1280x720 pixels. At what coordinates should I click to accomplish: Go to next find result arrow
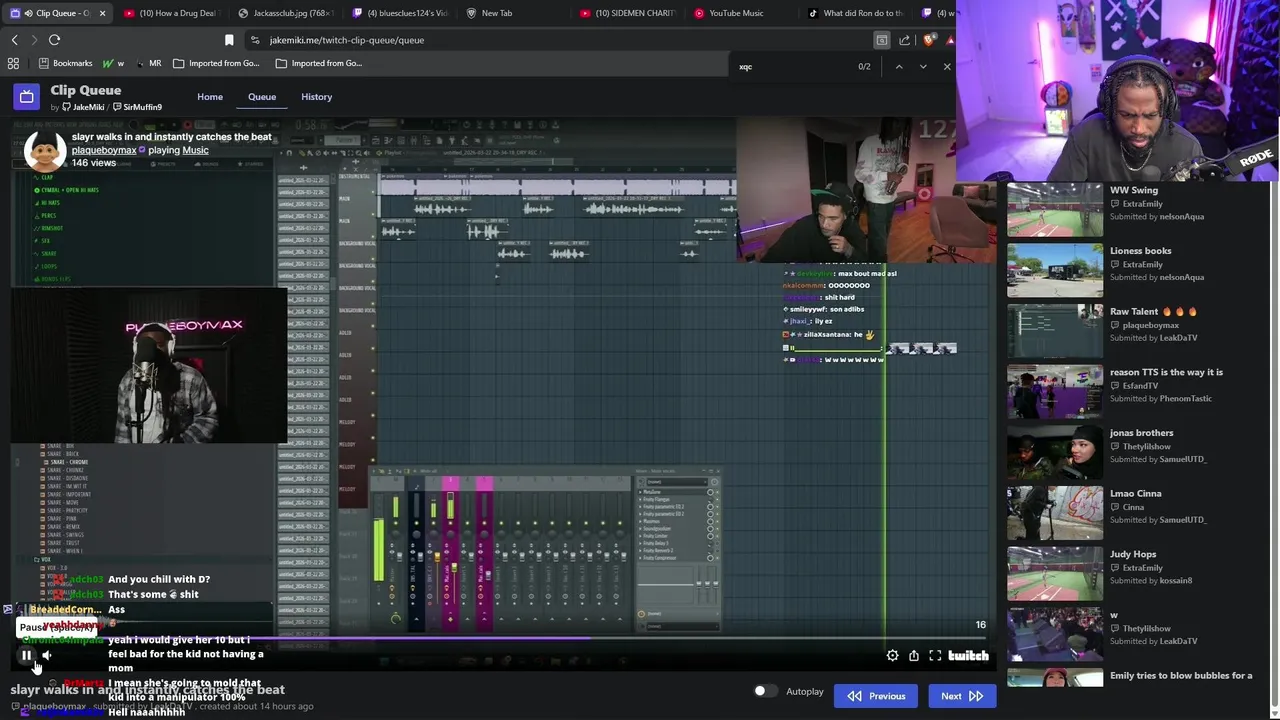coord(923,67)
